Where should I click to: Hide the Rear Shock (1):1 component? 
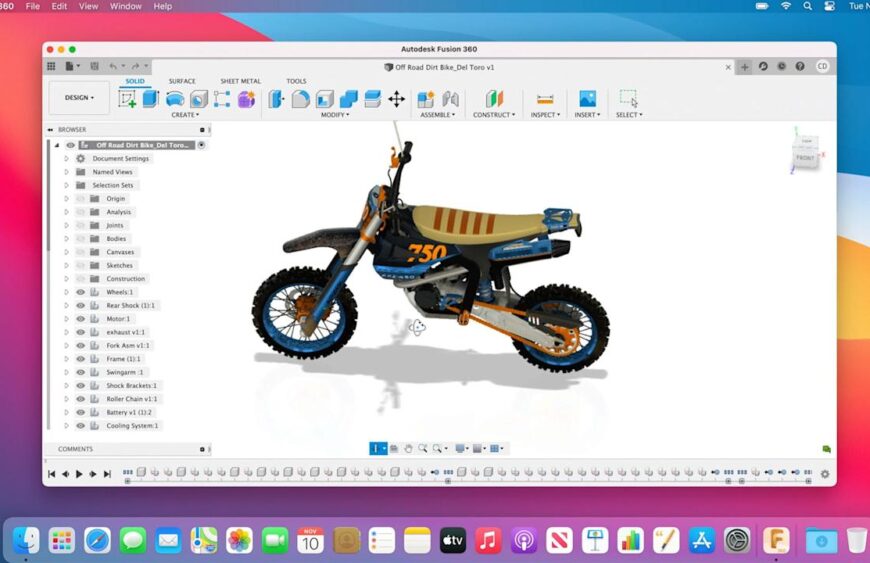click(x=80, y=305)
